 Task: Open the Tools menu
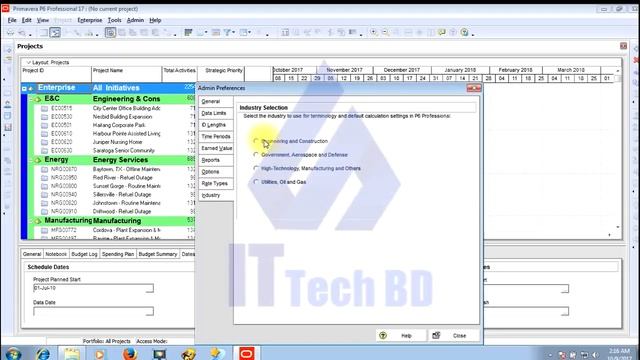[x=114, y=20]
